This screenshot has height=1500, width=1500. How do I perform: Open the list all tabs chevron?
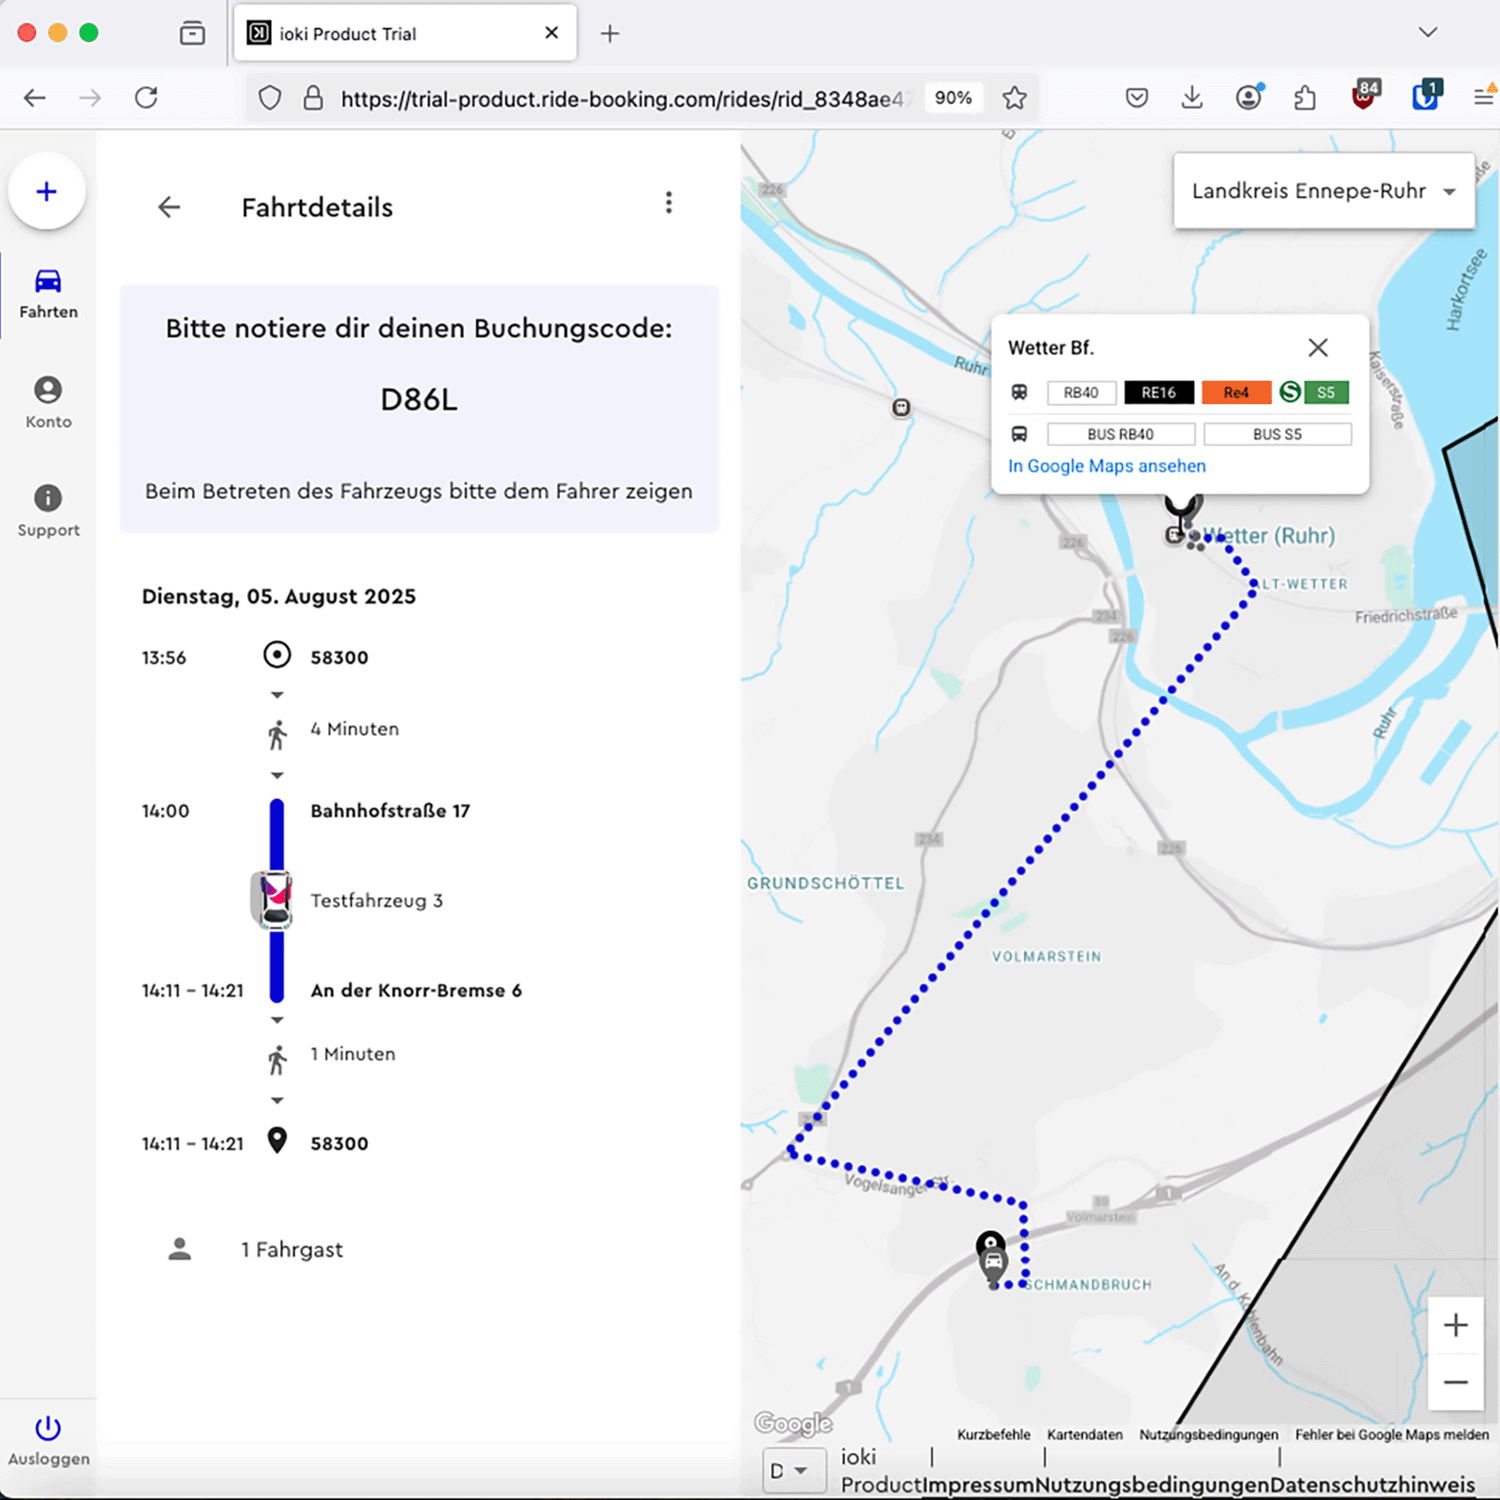pos(1428,32)
